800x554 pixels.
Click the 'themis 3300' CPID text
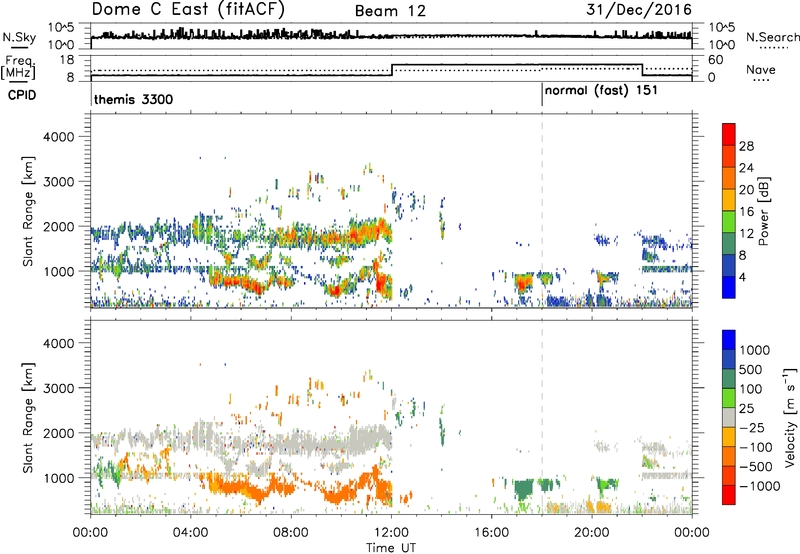point(134,99)
